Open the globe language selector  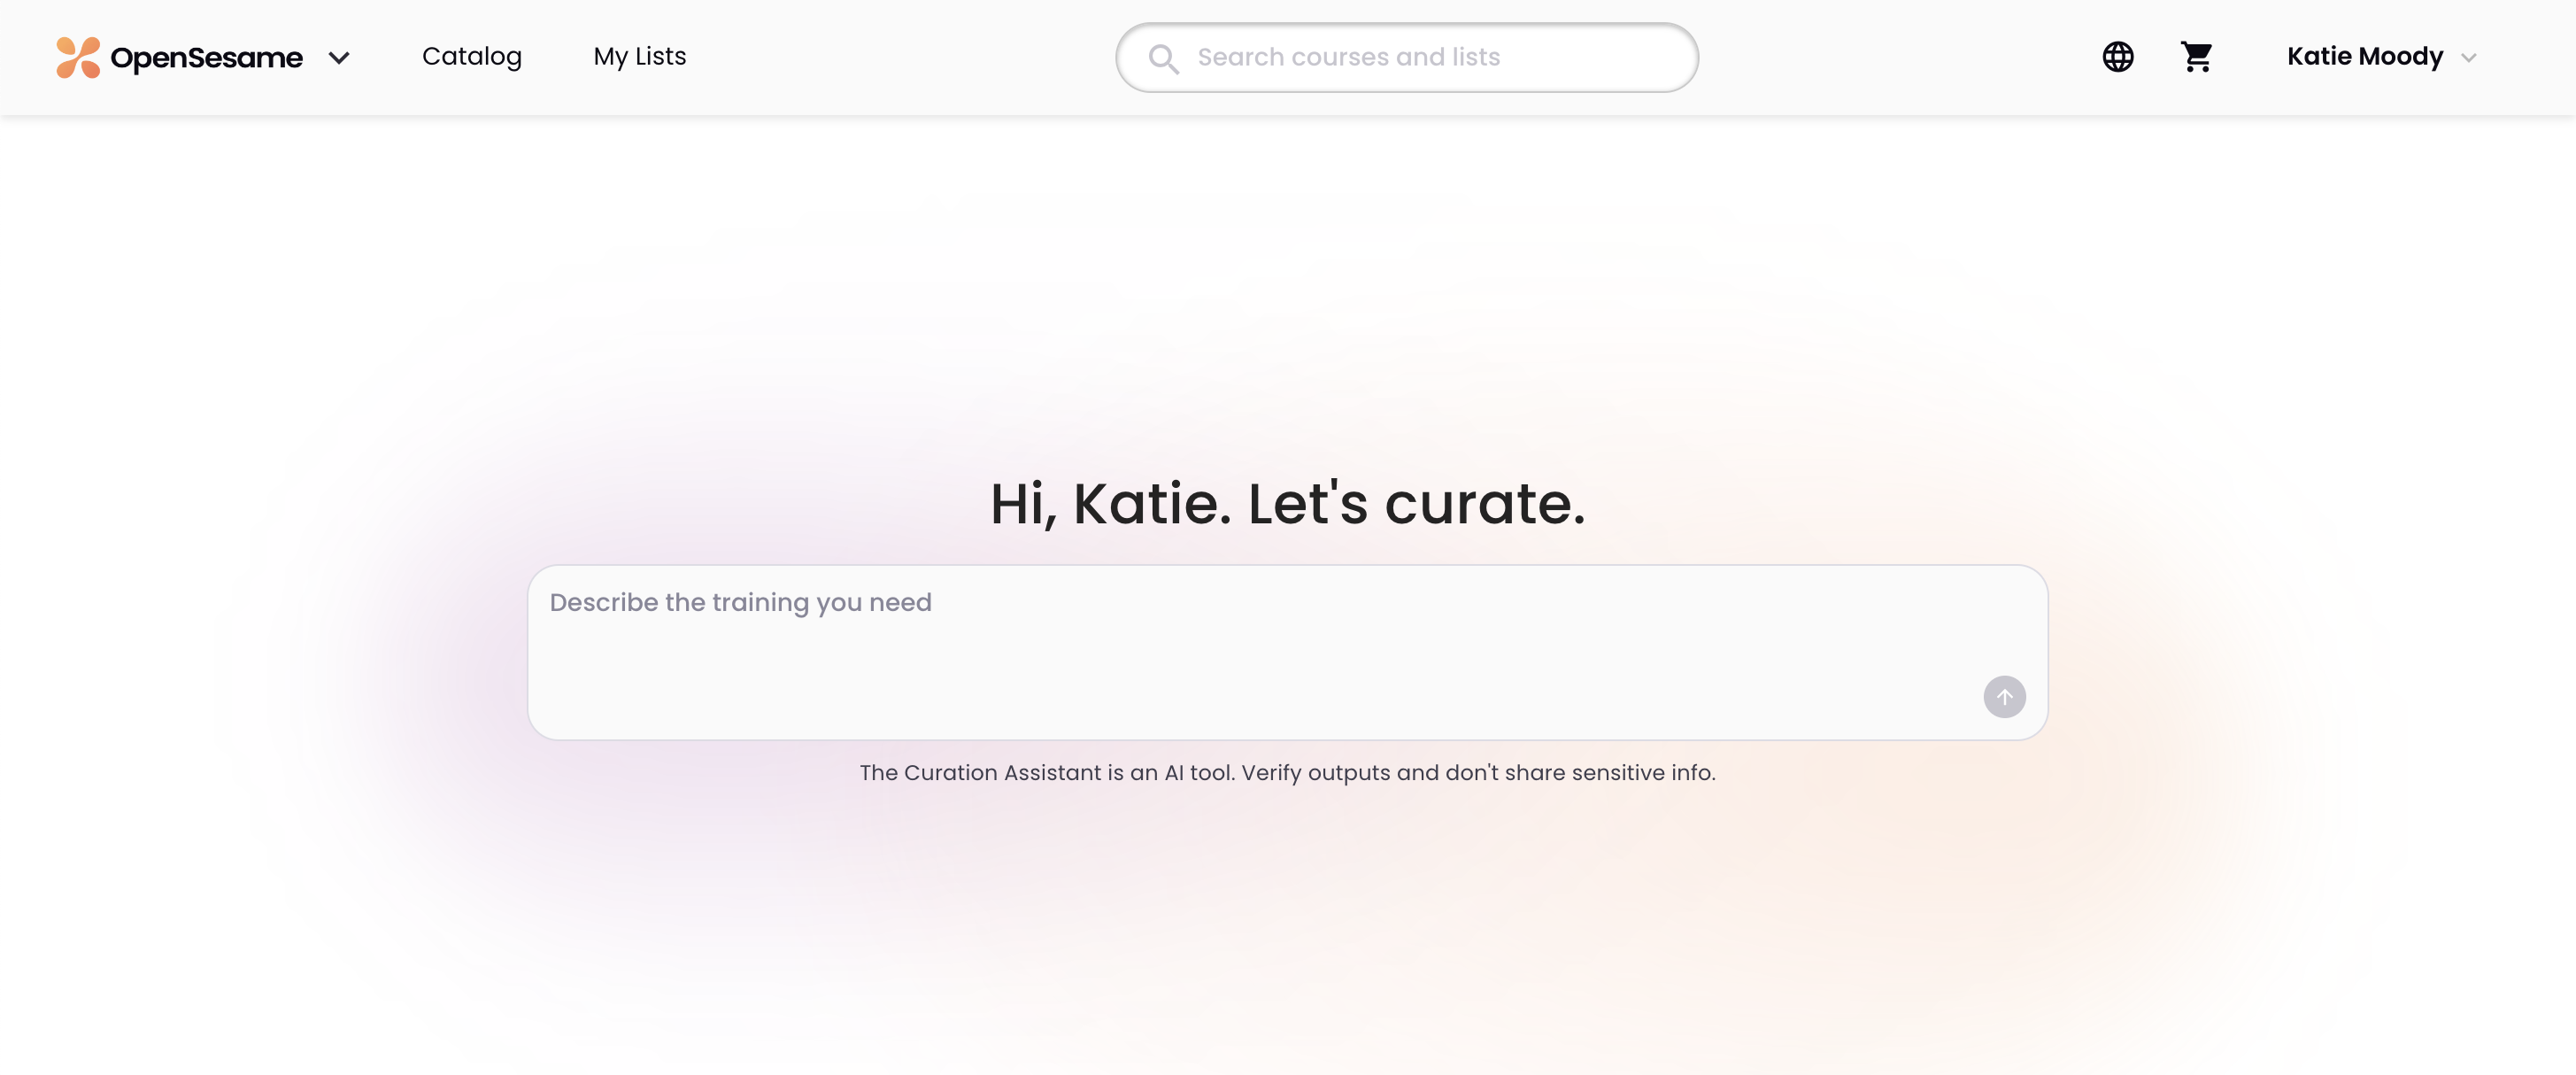click(2117, 57)
